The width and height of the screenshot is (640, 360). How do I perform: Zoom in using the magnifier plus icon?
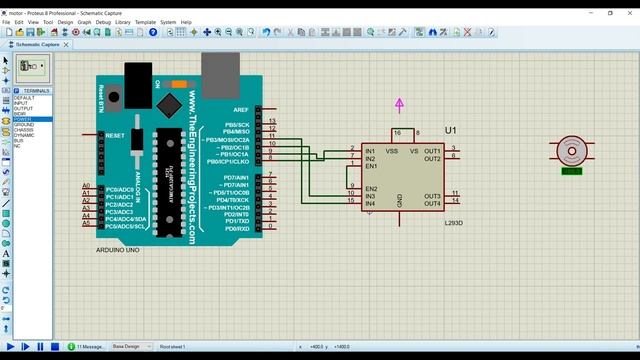tap(218, 32)
